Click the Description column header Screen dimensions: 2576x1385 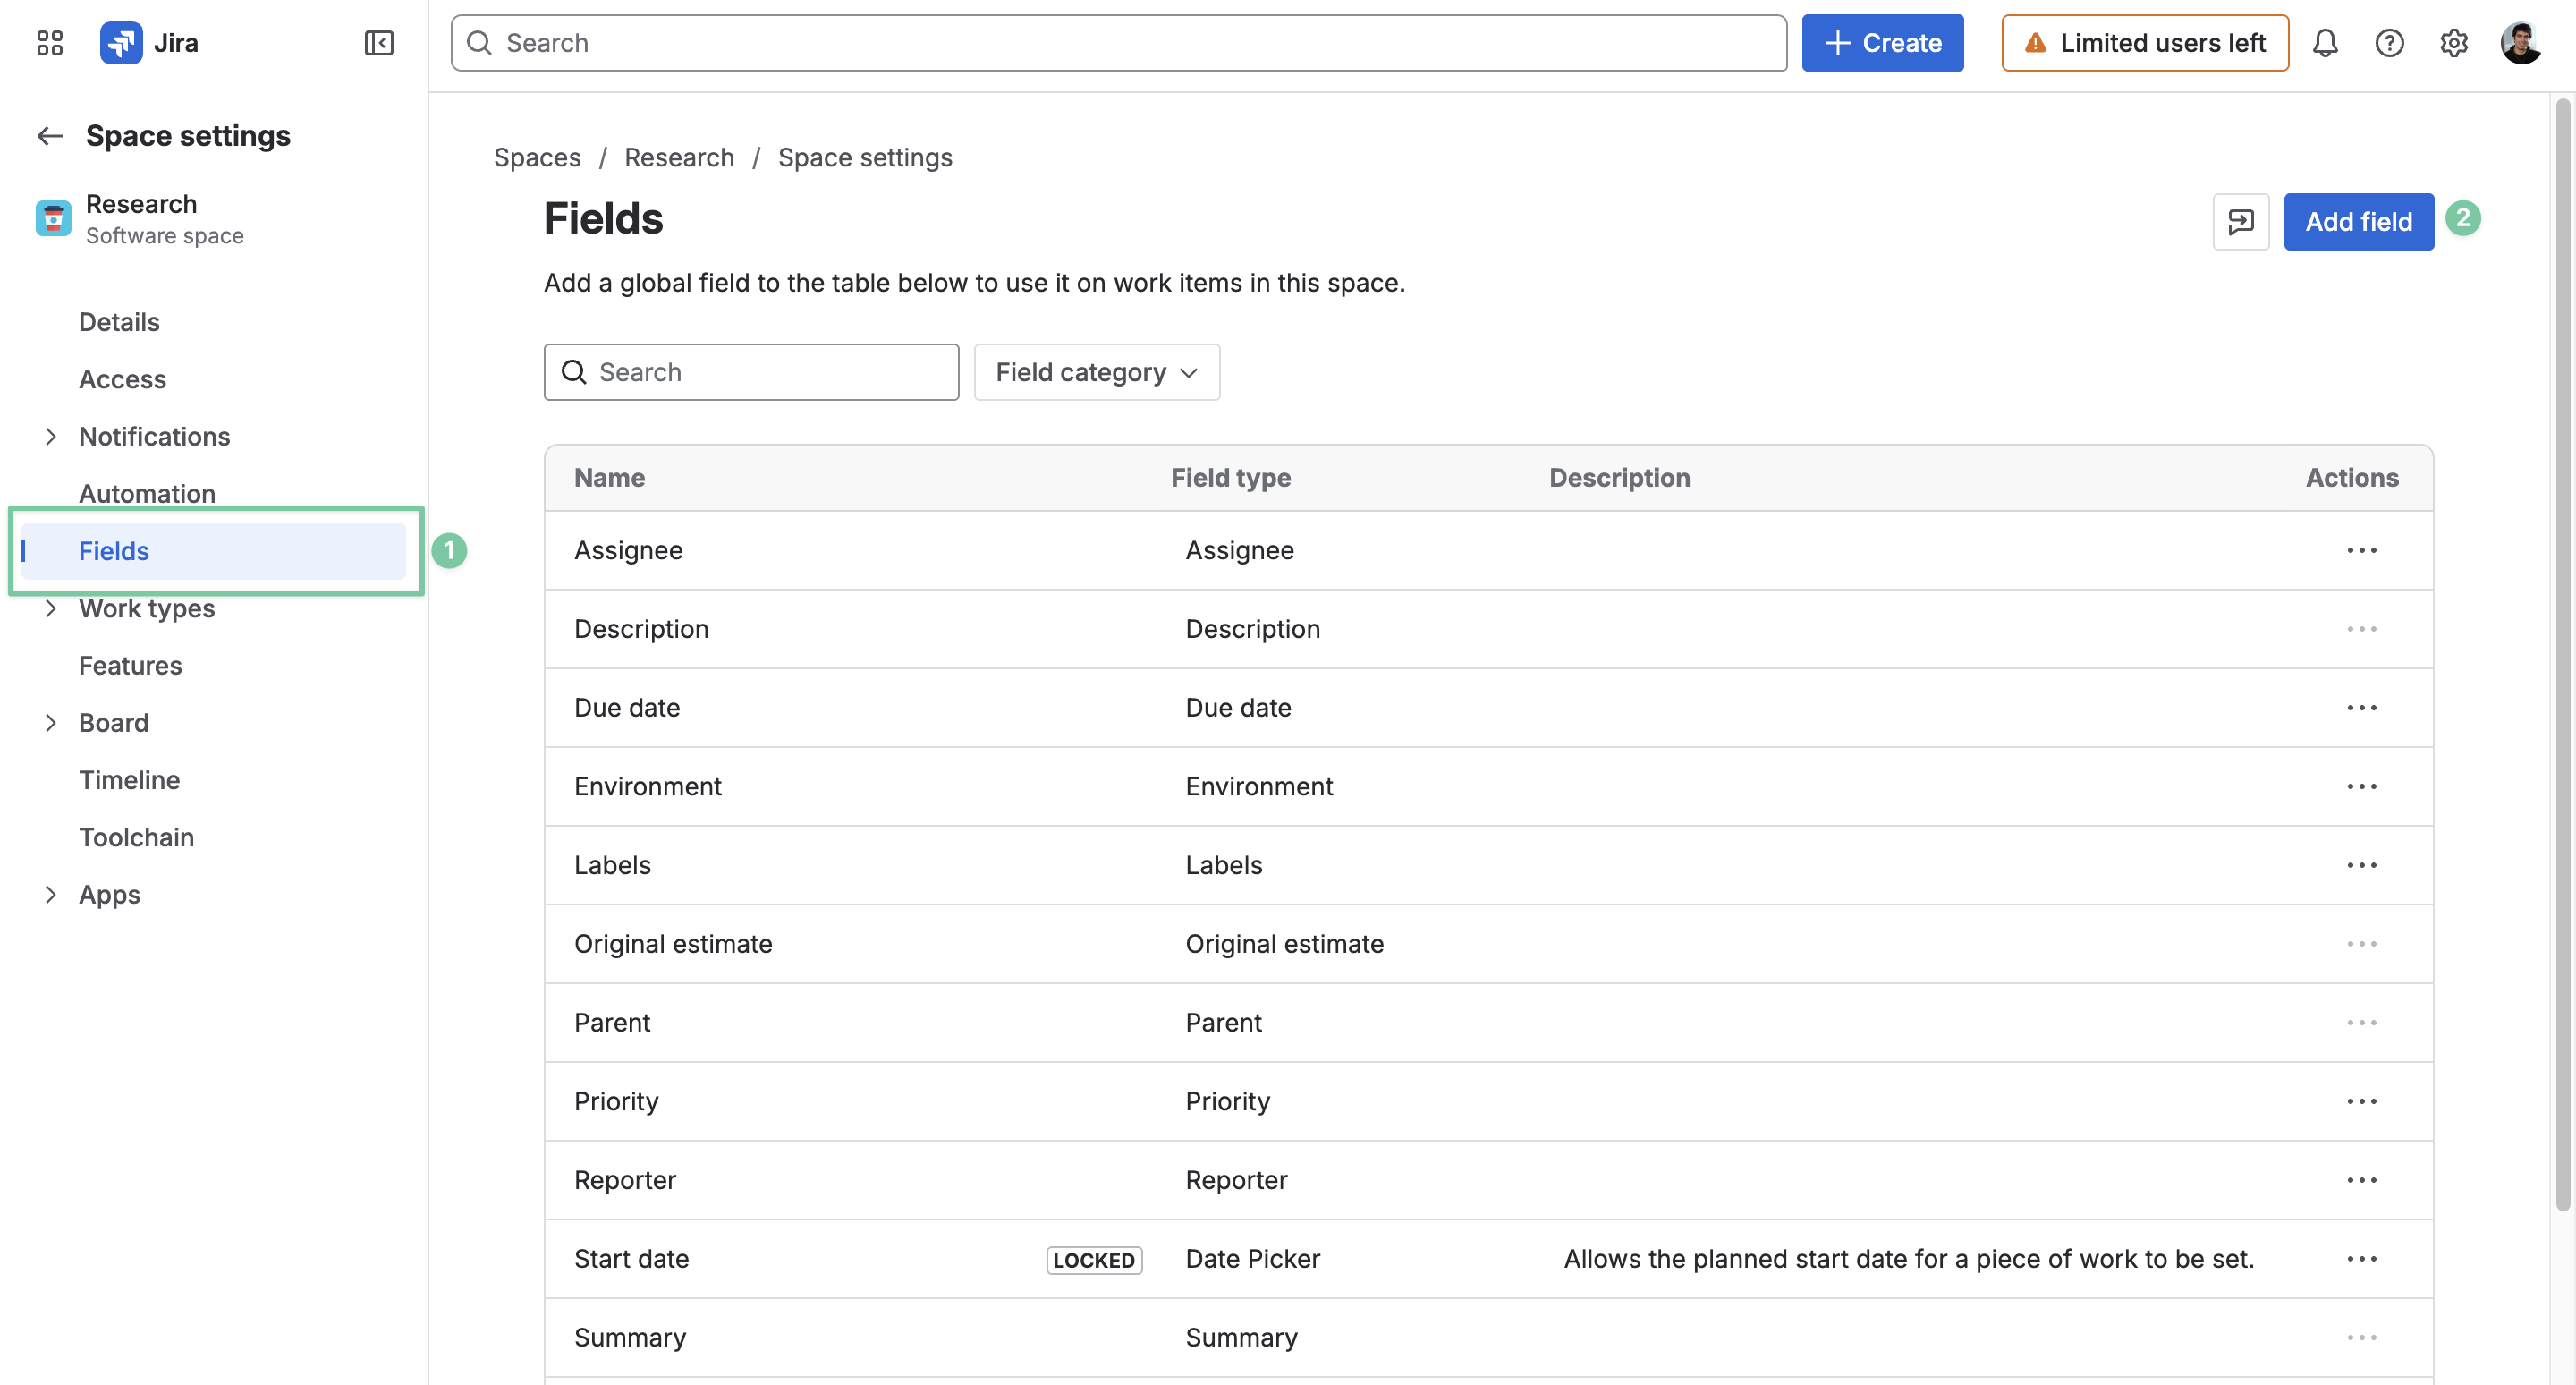coord(1619,478)
